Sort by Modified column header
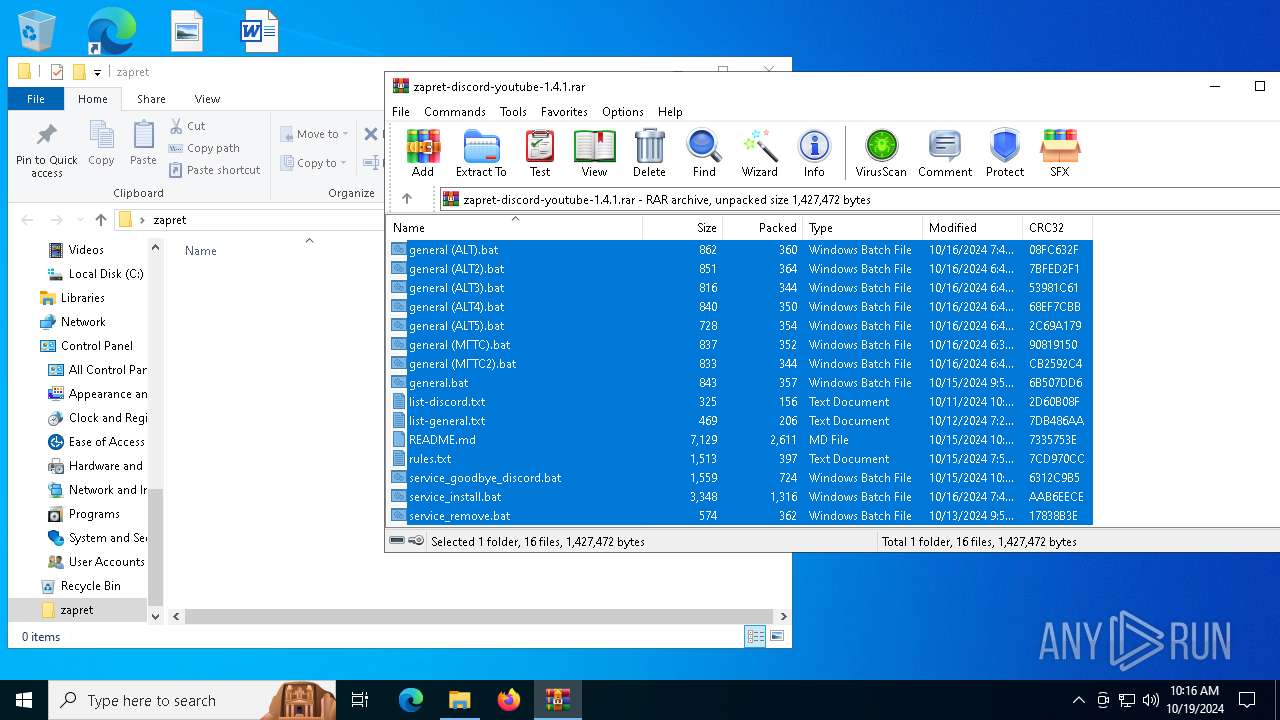This screenshot has height=720, width=1280. (x=972, y=228)
